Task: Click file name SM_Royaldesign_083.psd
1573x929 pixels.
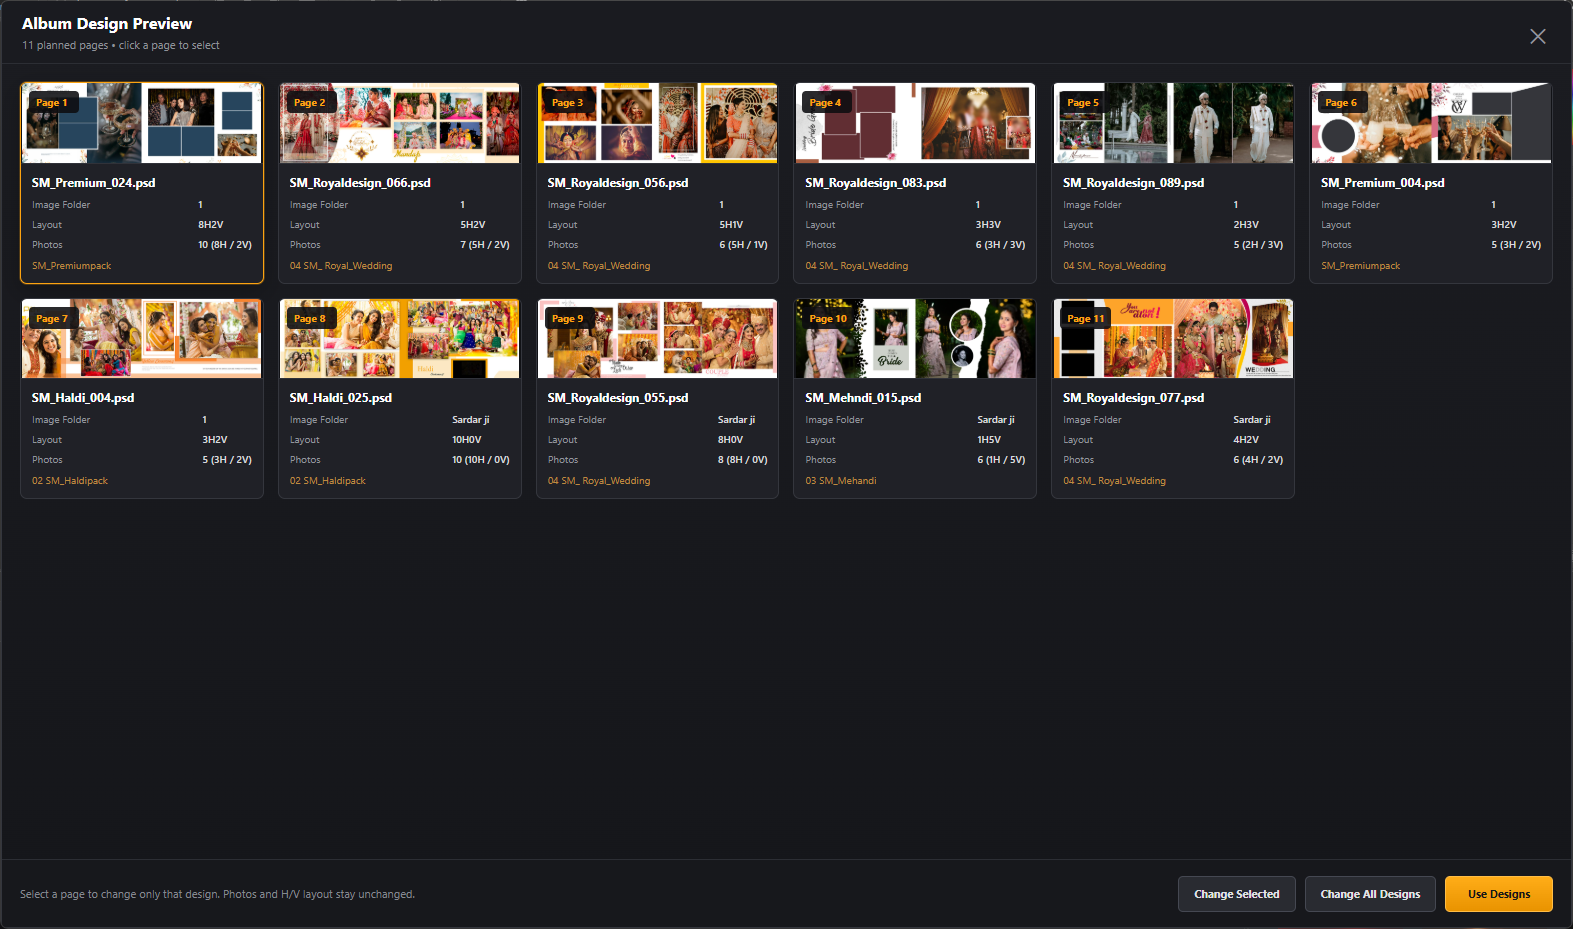Action: point(876,183)
